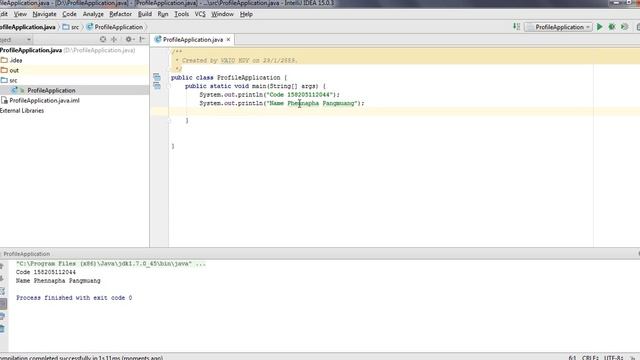Close the ProfileApplication.java editor tab

coord(229,40)
